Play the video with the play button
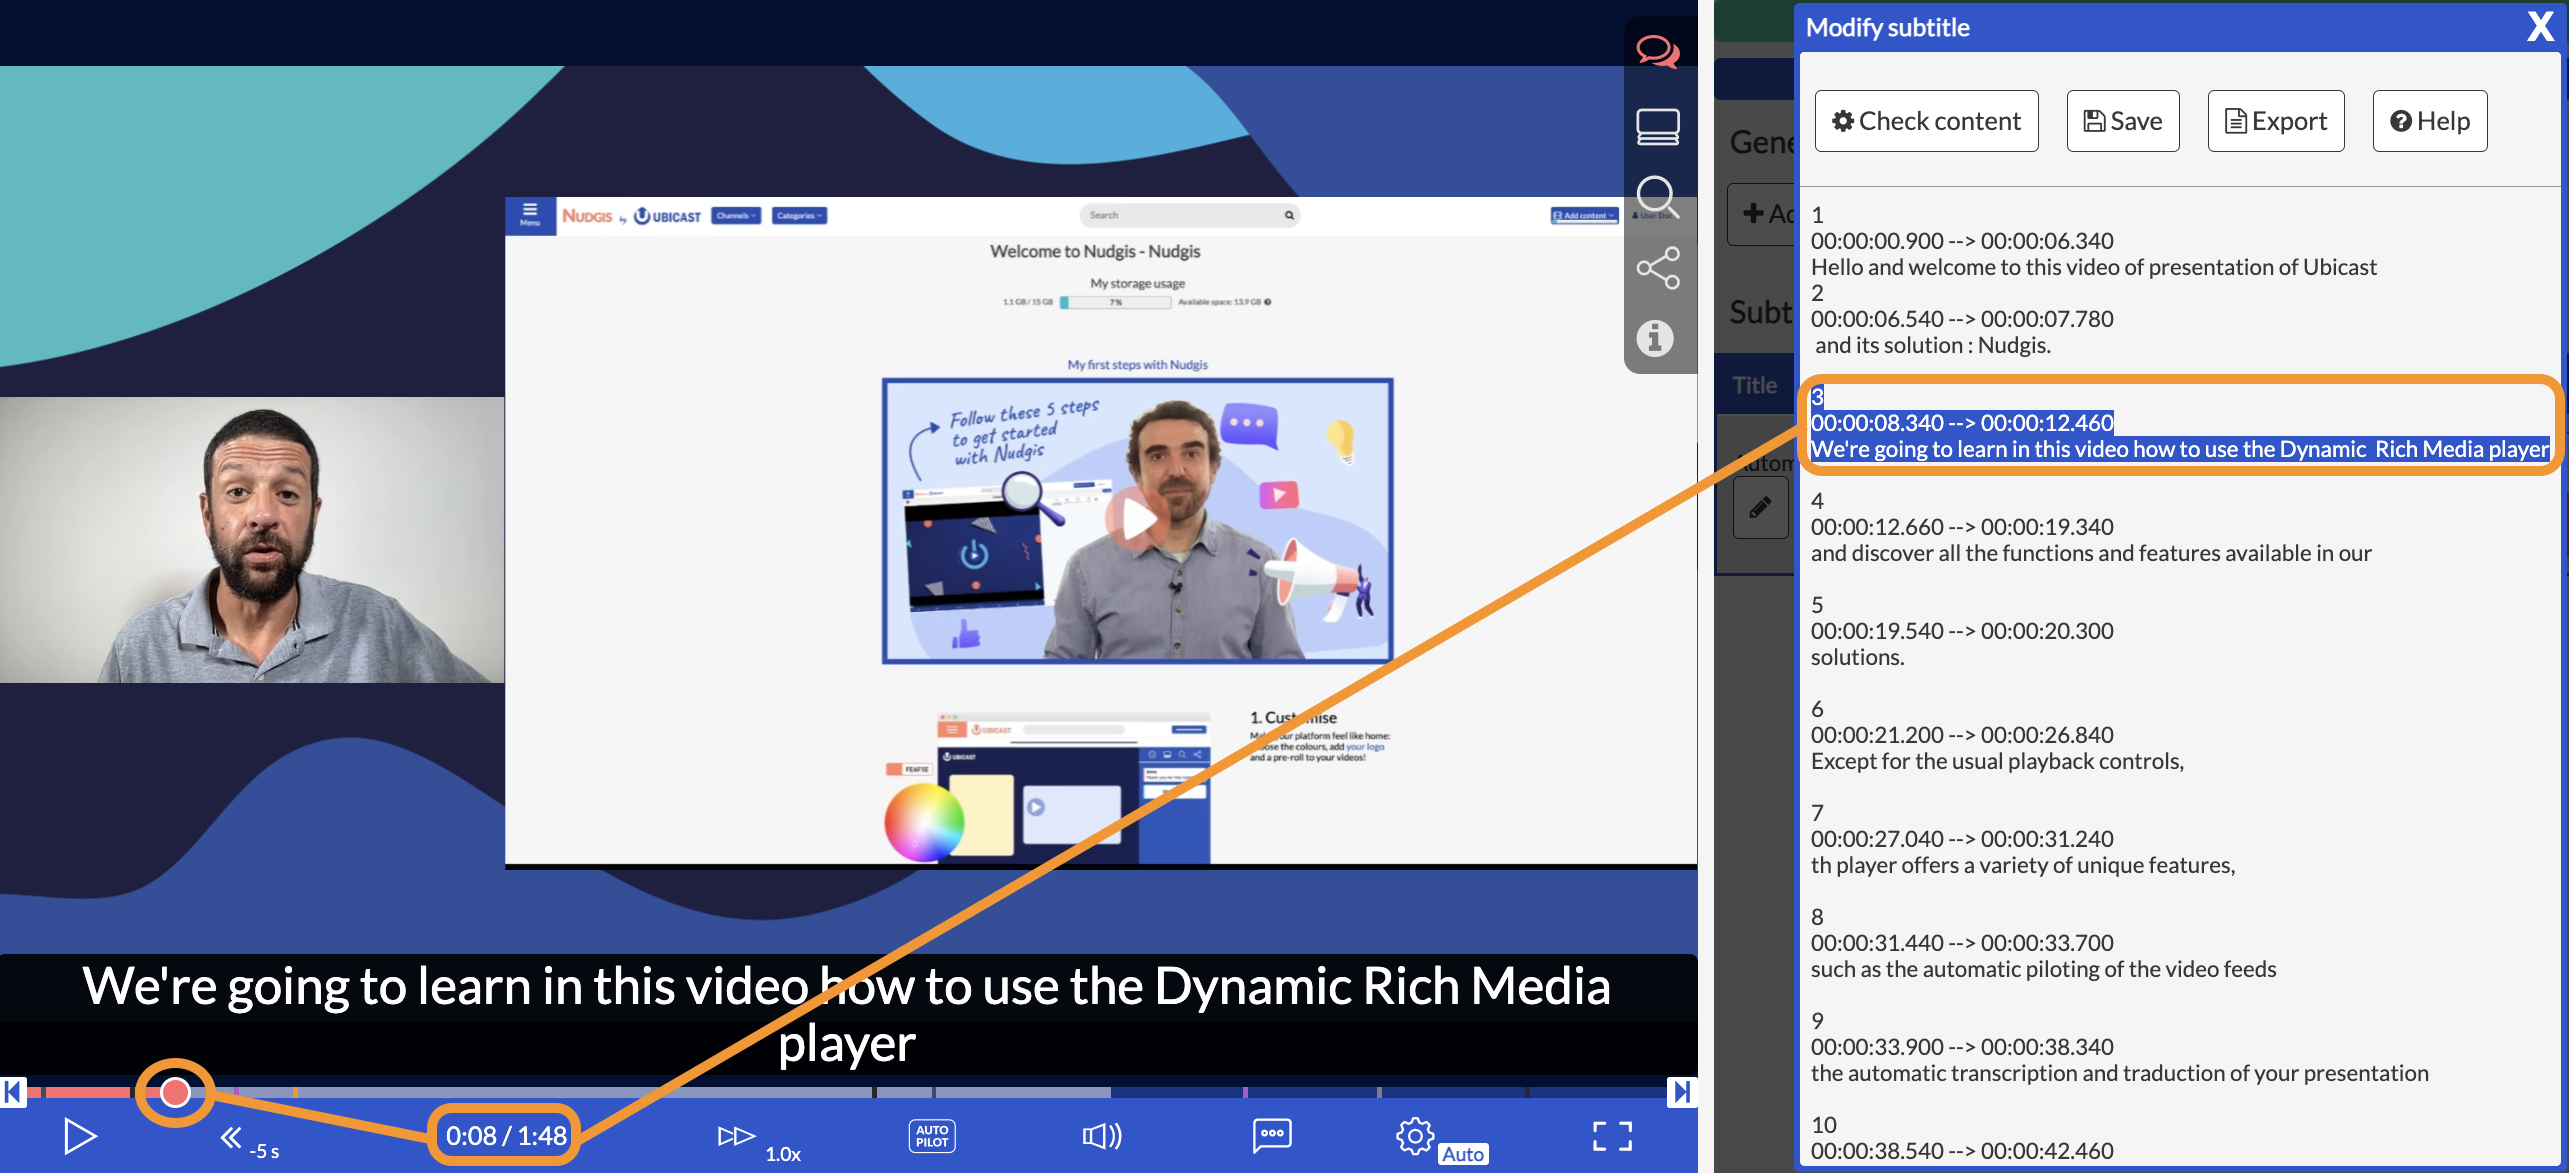2569x1173 pixels. coord(79,1136)
